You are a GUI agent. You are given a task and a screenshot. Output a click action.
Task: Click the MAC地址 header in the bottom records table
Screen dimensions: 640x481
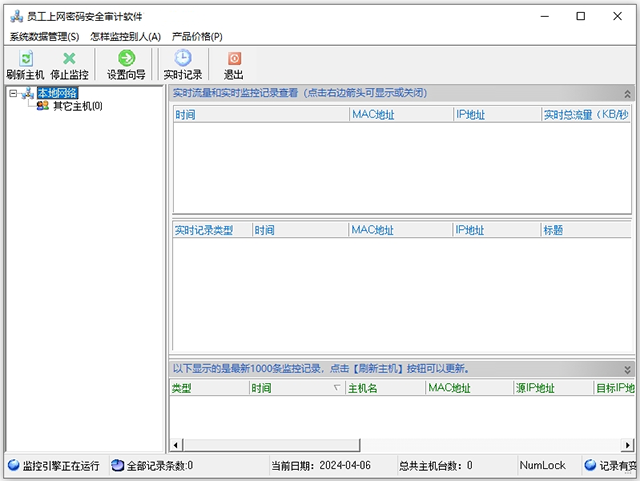click(x=469, y=387)
